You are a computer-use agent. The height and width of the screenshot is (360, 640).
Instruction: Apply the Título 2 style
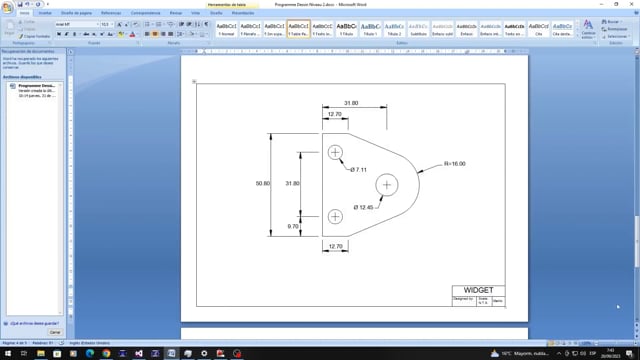click(x=394, y=29)
